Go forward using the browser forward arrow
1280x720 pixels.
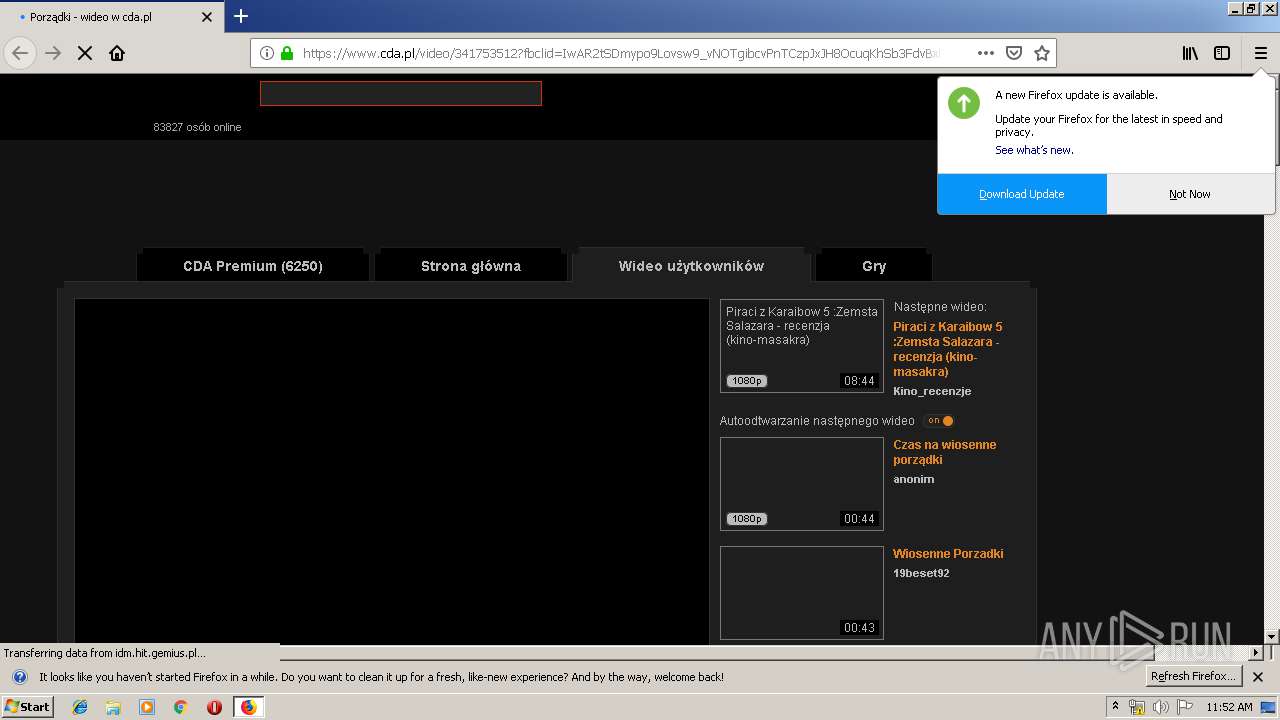coord(53,53)
